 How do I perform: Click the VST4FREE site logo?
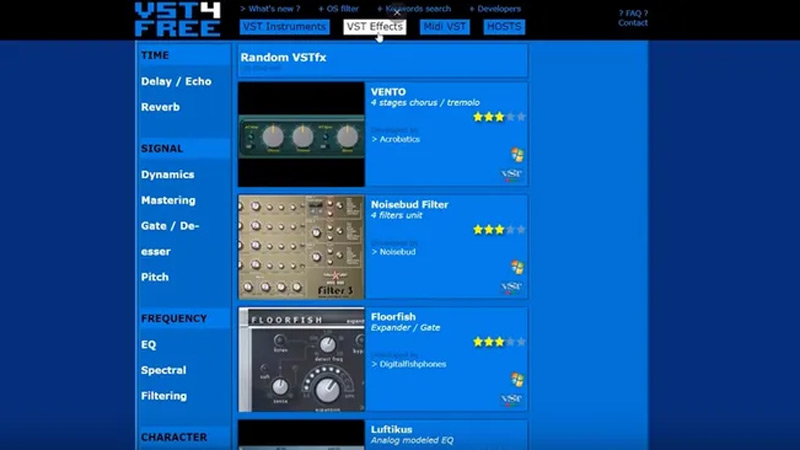pos(177,19)
